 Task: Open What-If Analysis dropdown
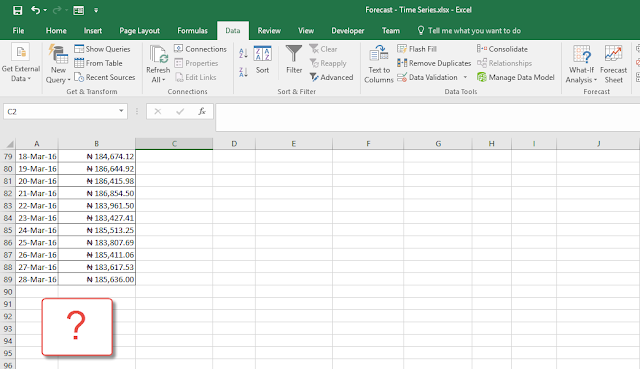tap(581, 64)
